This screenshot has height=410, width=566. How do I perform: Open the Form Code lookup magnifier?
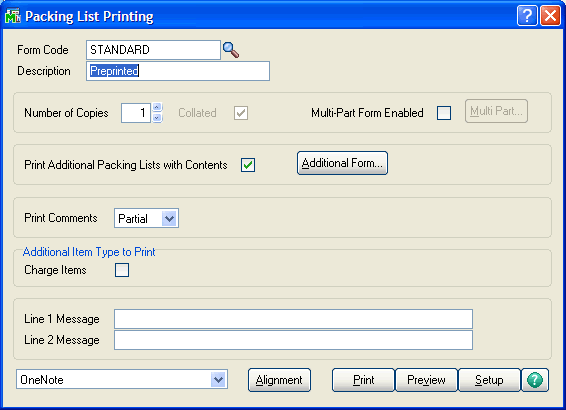click(231, 50)
